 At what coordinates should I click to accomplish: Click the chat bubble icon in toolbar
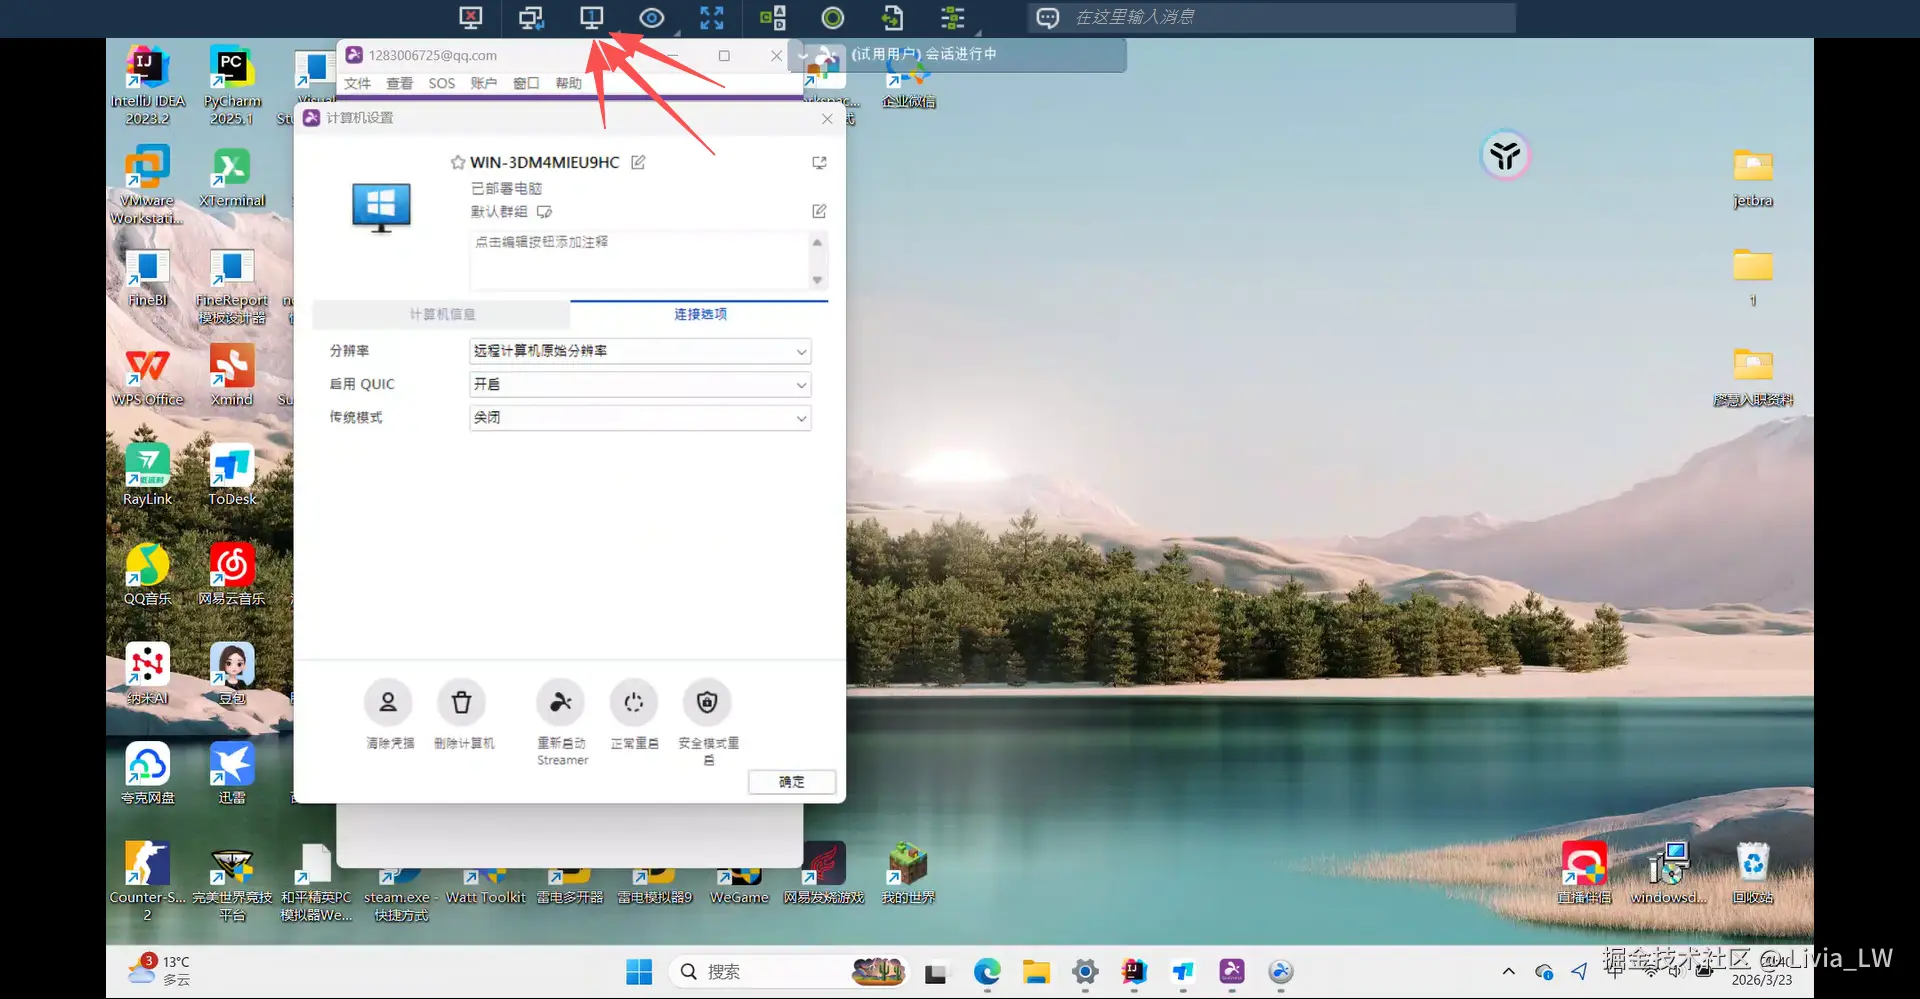(x=1048, y=18)
